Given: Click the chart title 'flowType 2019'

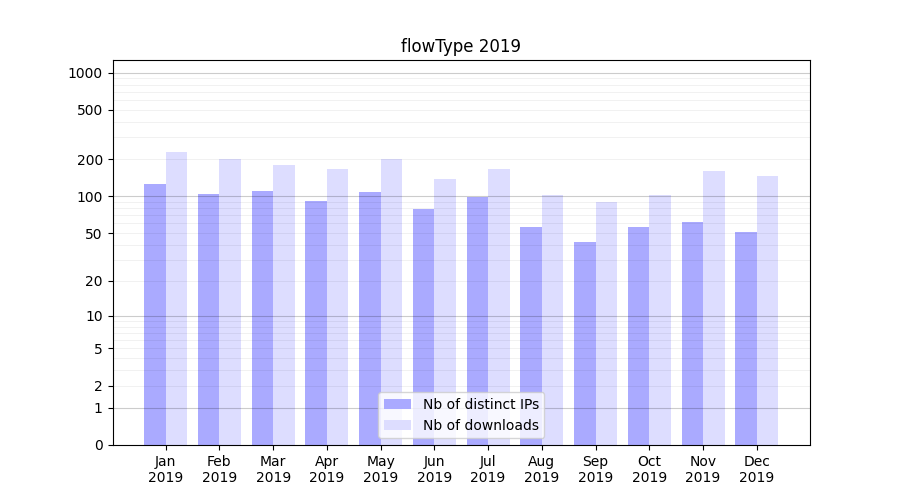Looking at the screenshot, I should (x=461, y=46).
